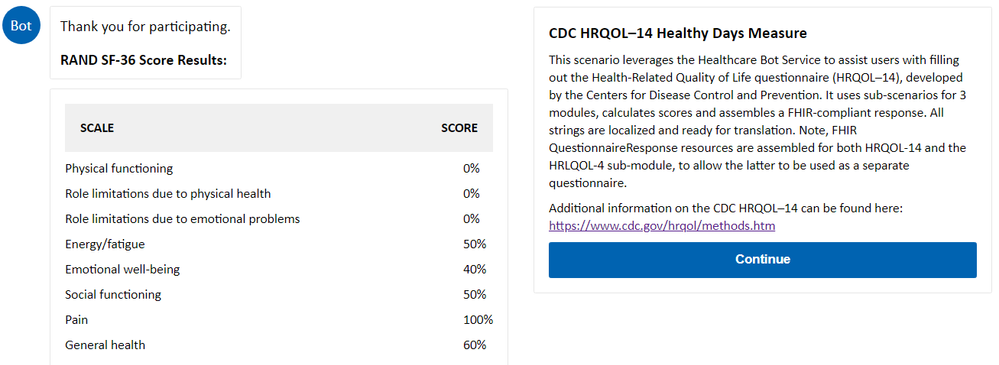
Task: Open the cdc.gov hrqol methods link
Action: click(661, 225)
